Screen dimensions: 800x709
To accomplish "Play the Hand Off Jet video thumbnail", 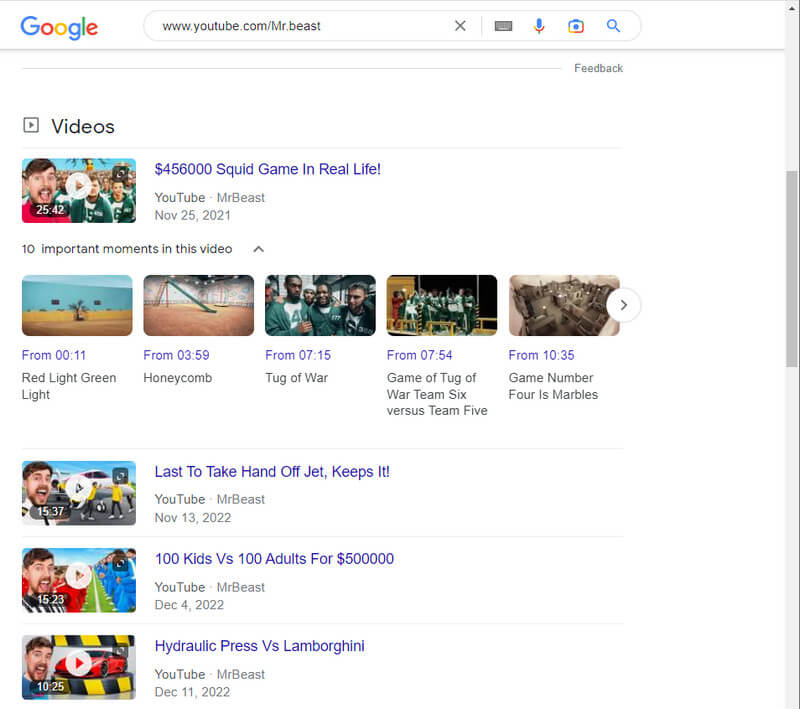I will pyautogui.click(x=79, y=493).
